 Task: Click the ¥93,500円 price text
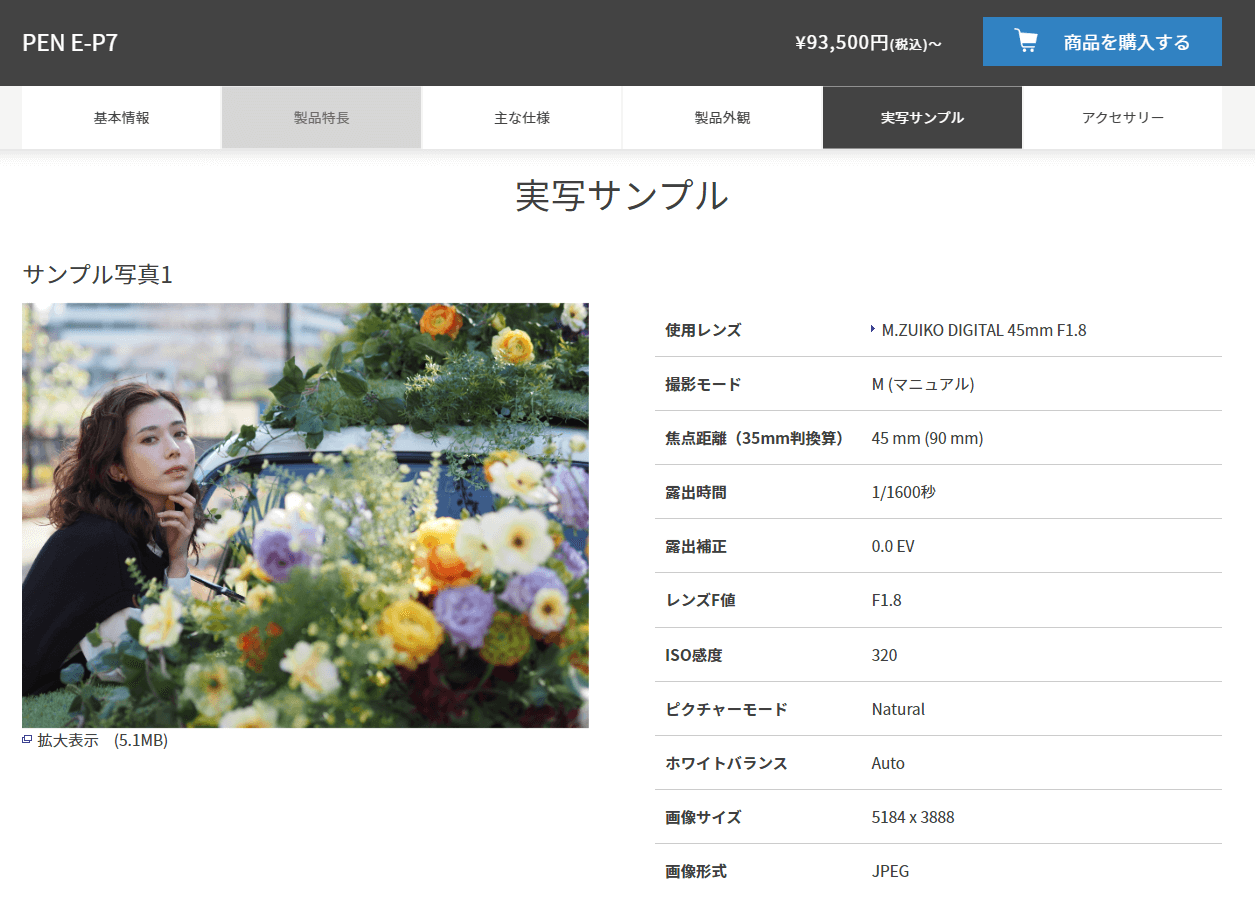[x=868, y=43]
